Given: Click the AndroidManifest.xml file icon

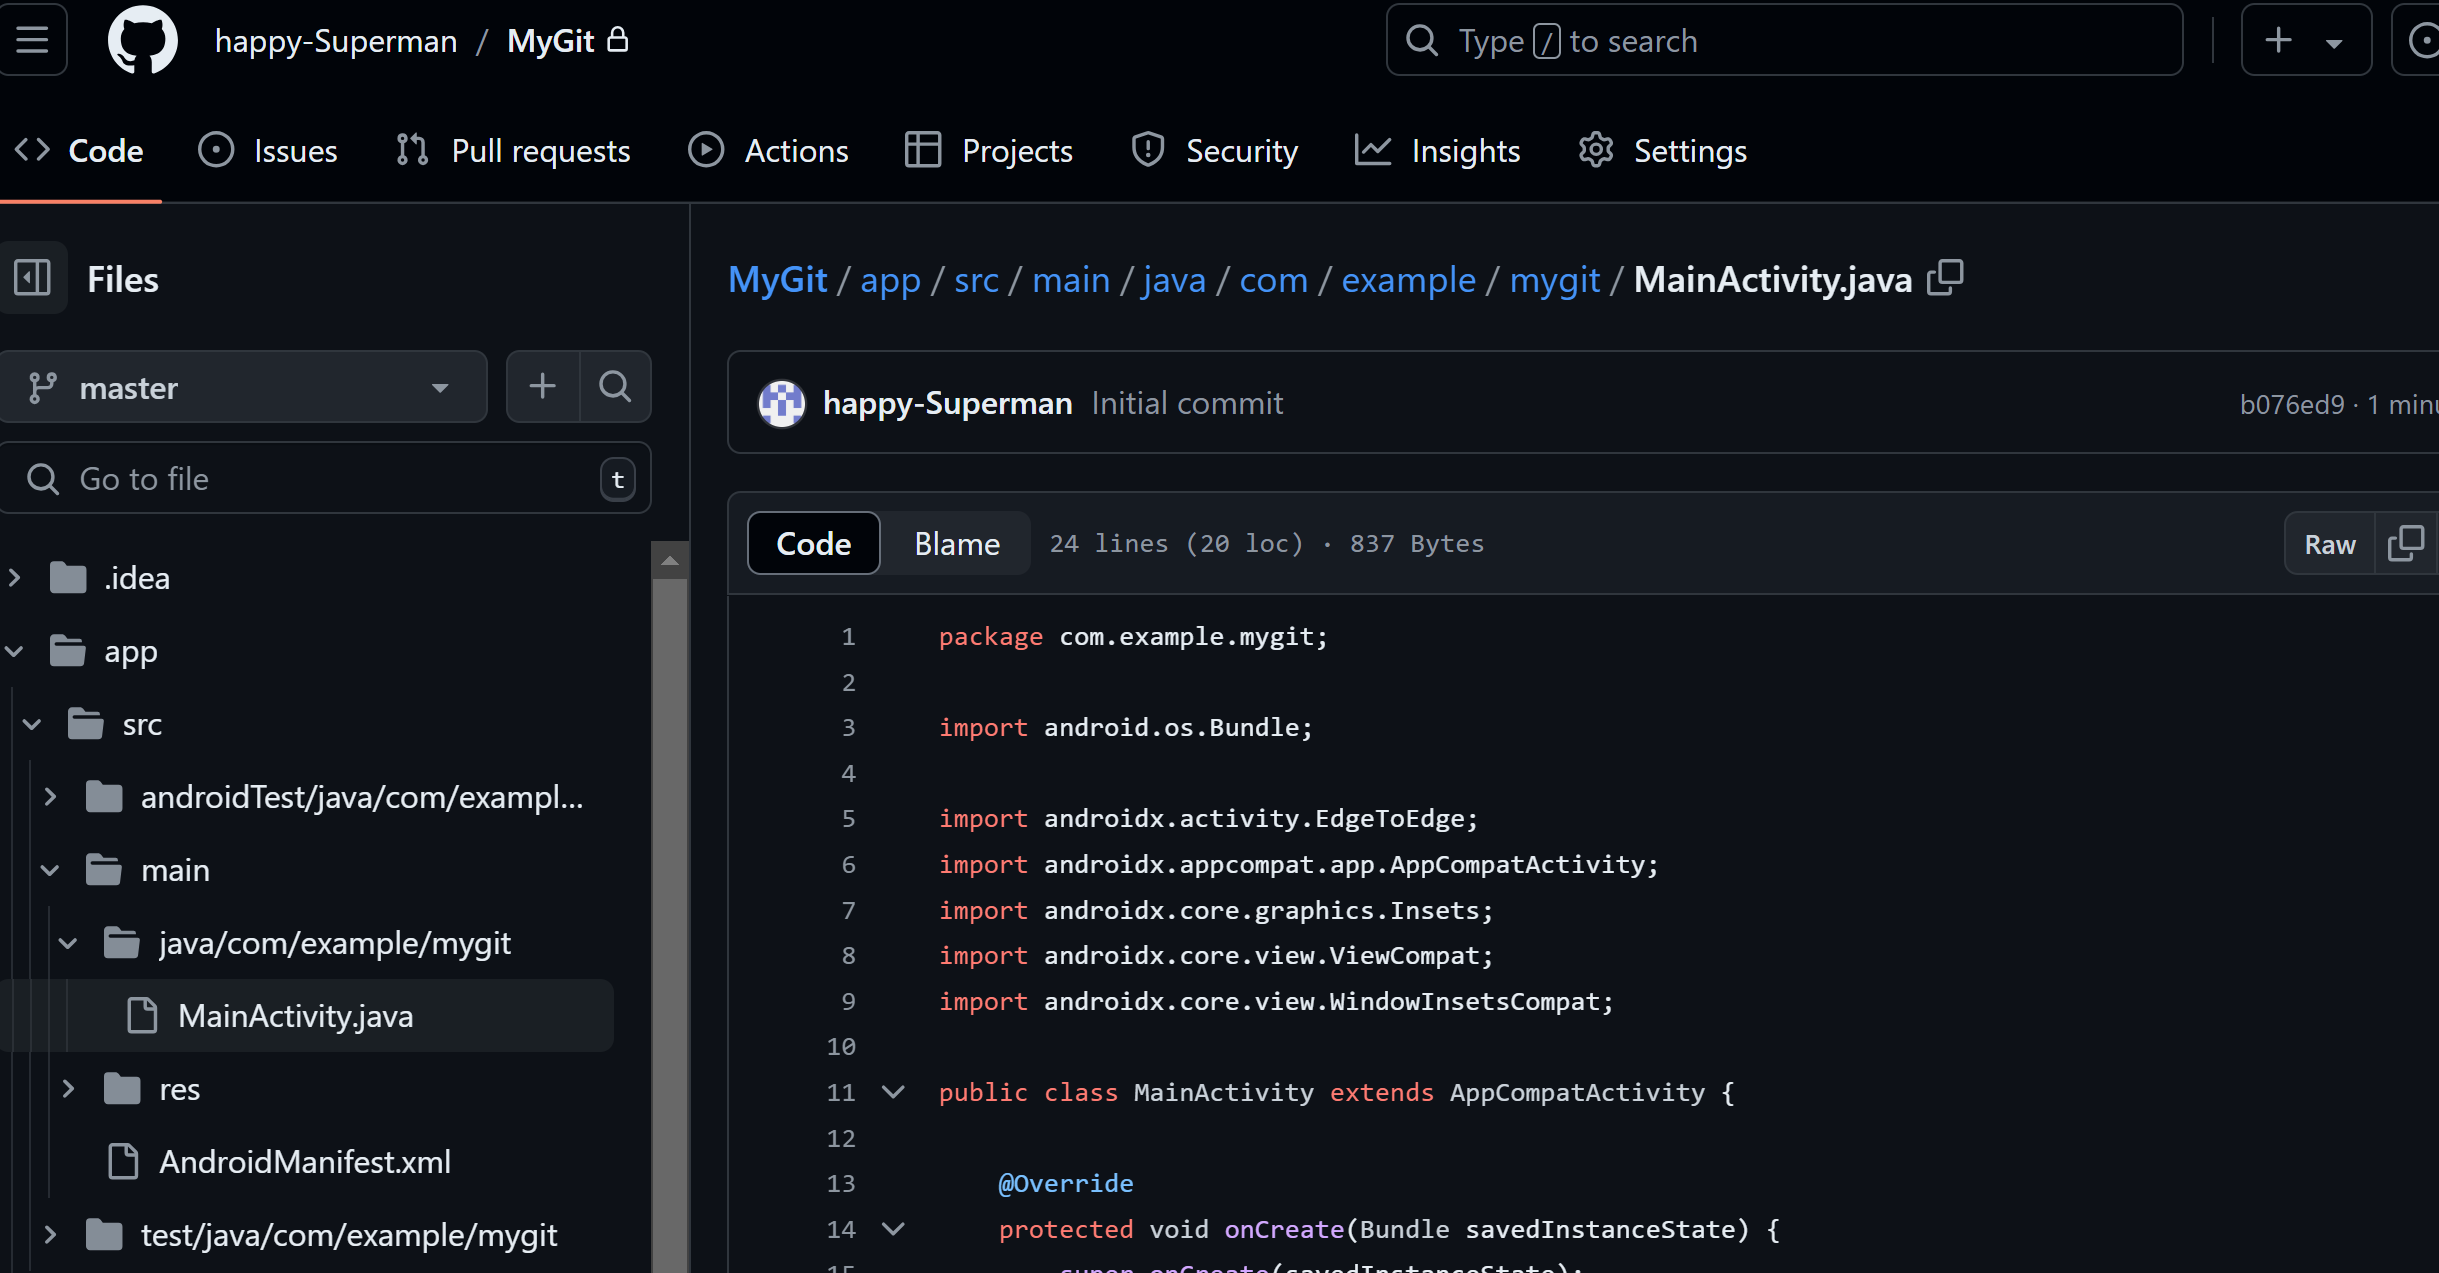Looking at the screenshot, I should click(123, 1161).
